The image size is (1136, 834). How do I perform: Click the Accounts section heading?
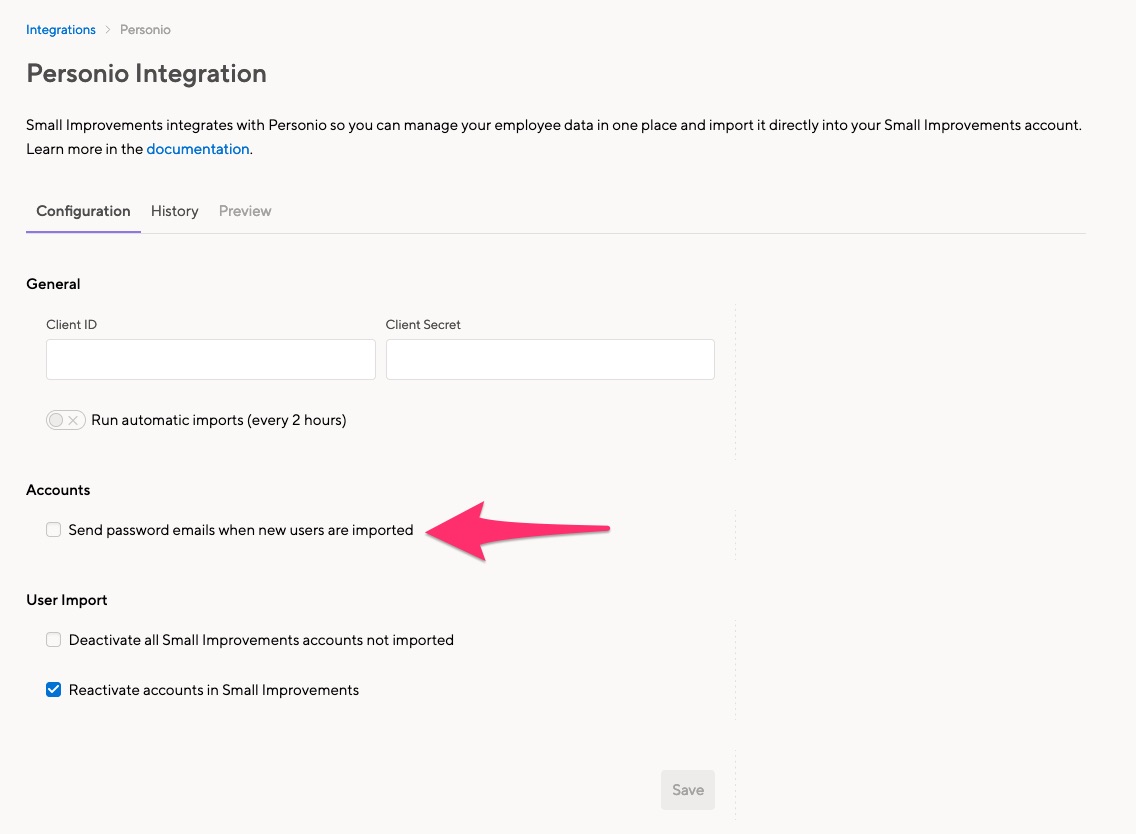58,490
